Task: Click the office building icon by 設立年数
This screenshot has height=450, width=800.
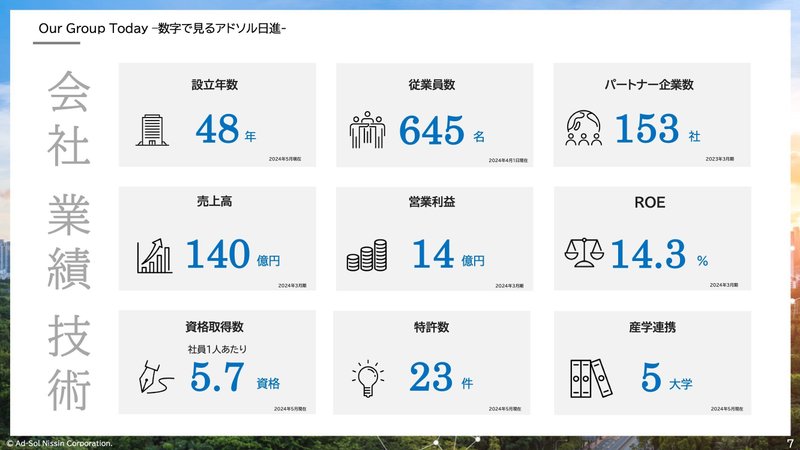Action: pyautogui.click(x=152, y=130)
